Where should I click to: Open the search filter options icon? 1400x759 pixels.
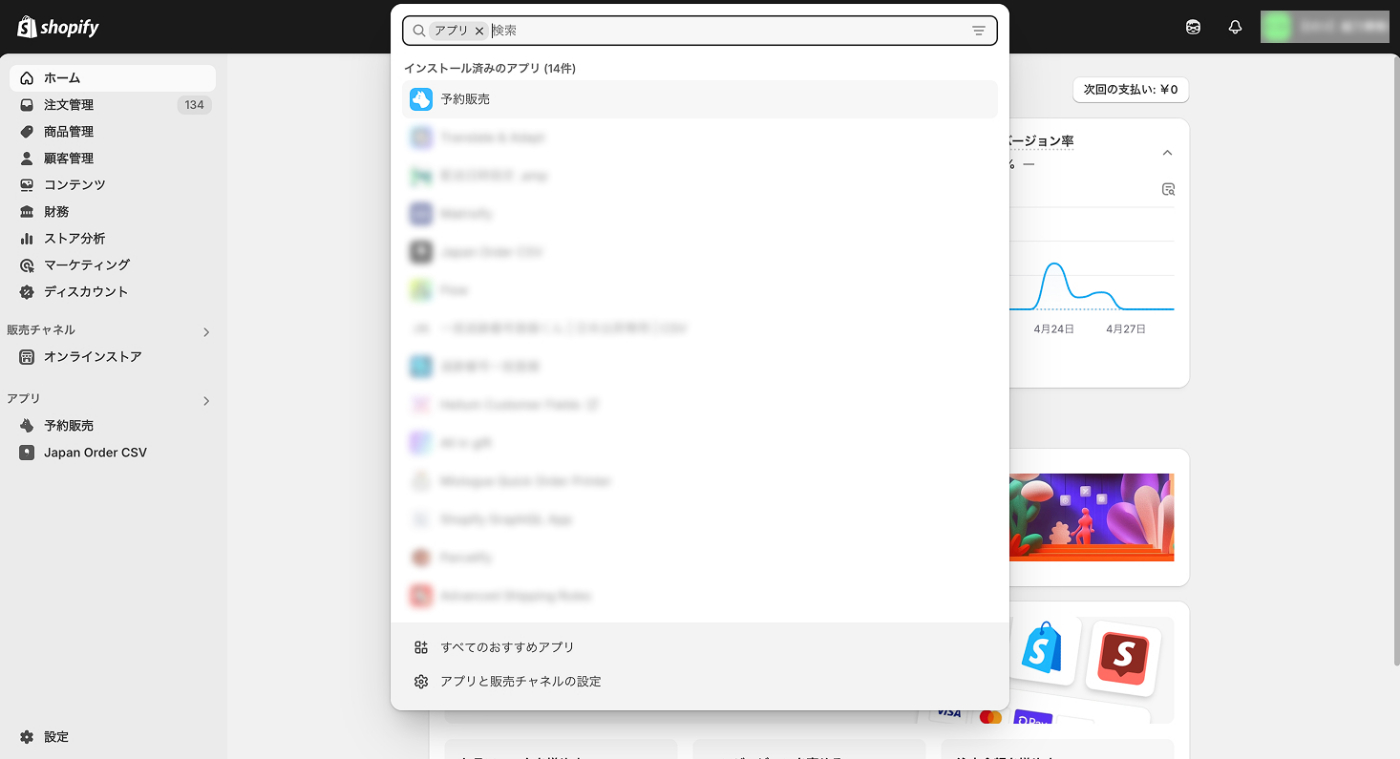pyautogui.click(x=979, y=31)
